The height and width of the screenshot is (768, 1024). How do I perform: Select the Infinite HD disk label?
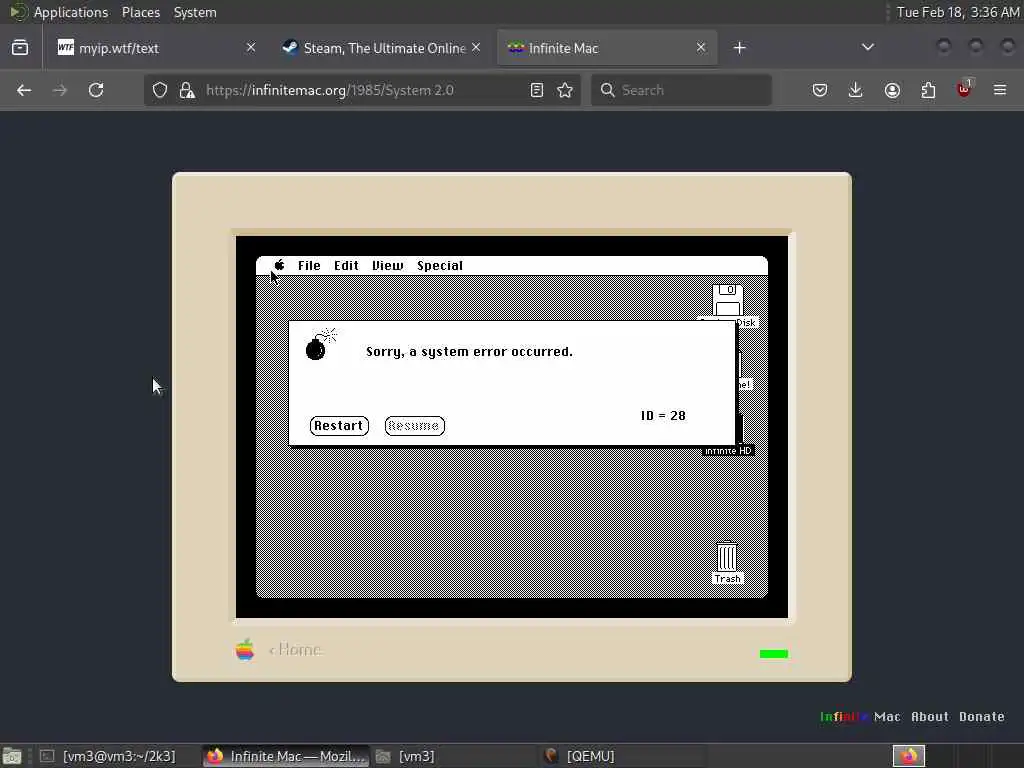728,451
